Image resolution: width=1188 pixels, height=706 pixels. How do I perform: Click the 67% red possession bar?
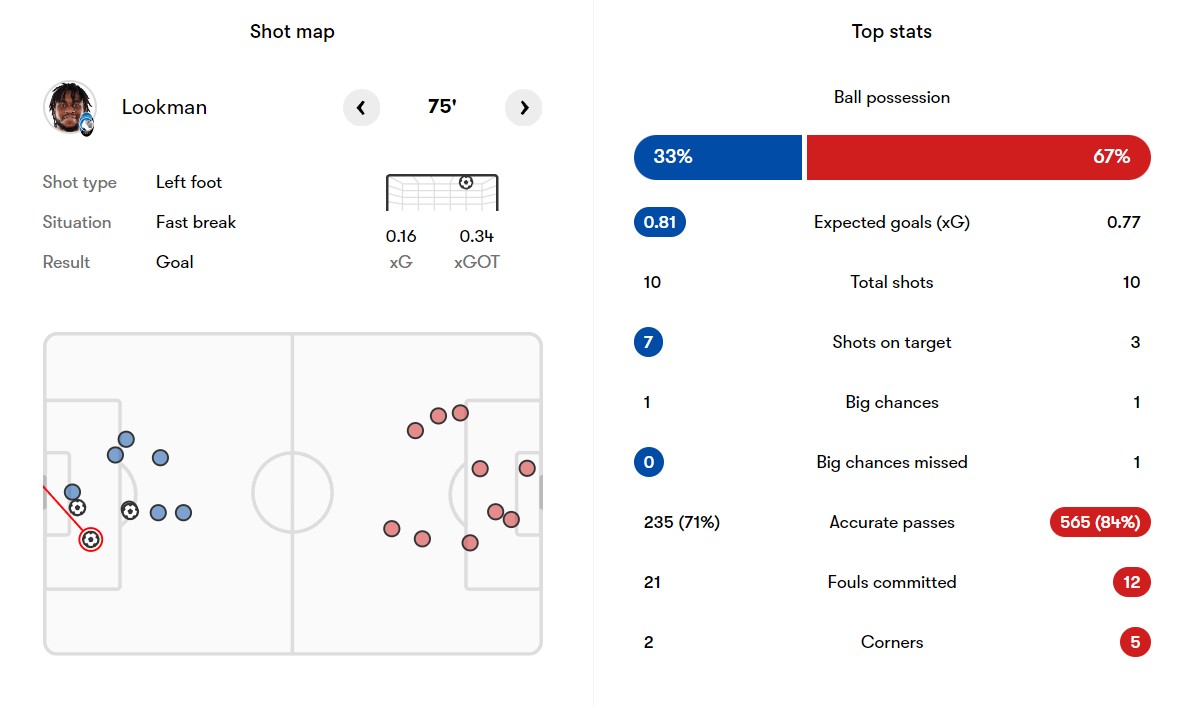coord(979,157)
